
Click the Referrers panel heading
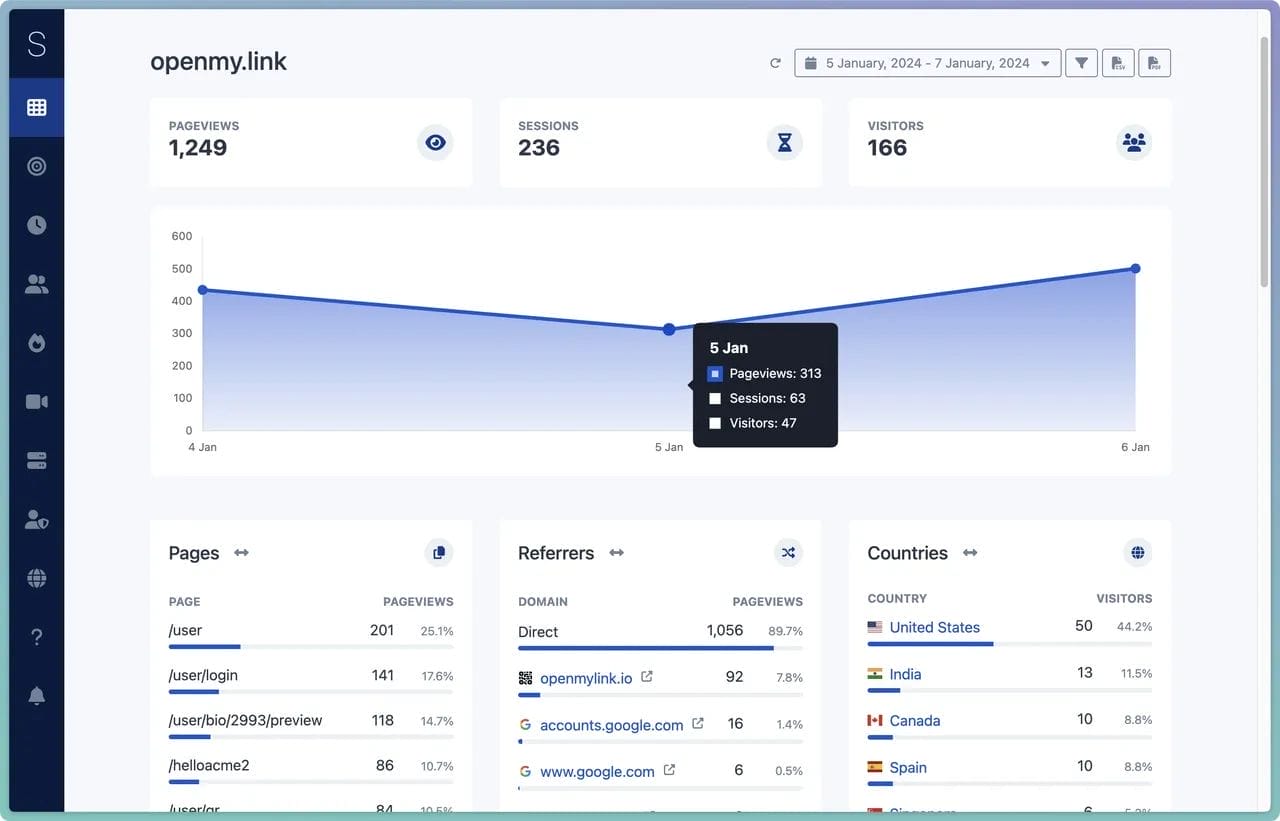coord(556,553)
